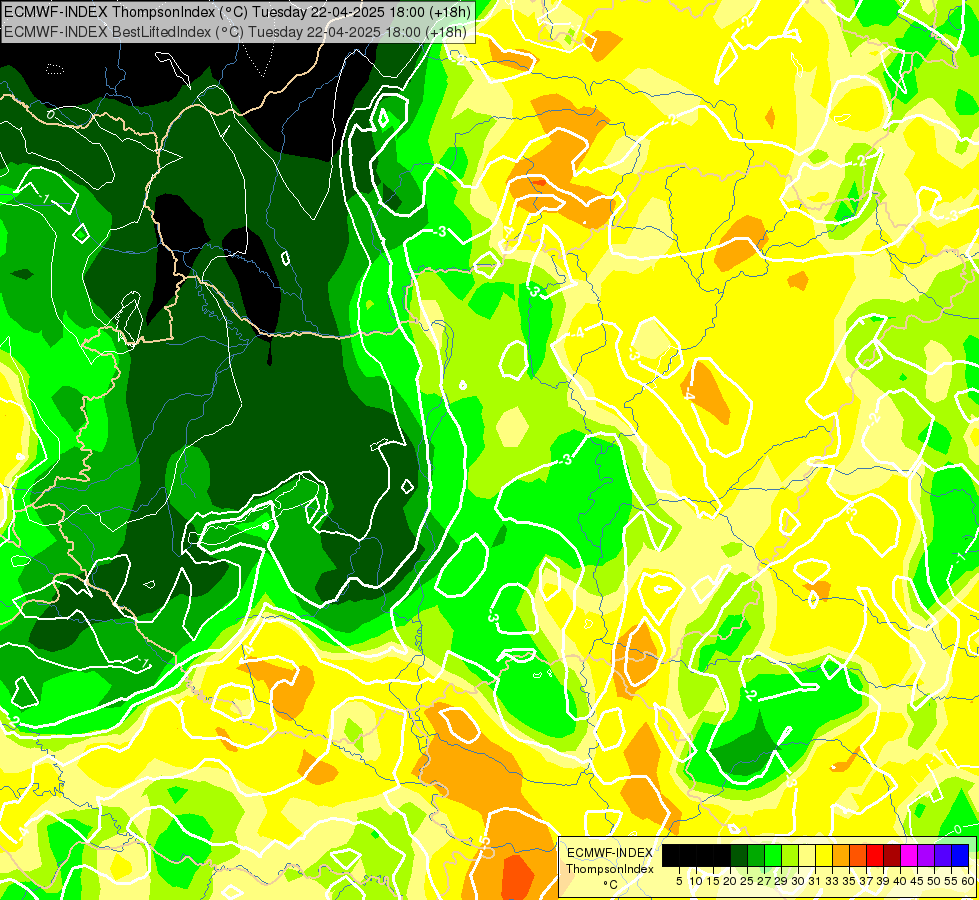The width and height of the screenshot is (979, 900).
Task: Select the medium green 25–27 legend swatch
Action: pyautogui.click(x=756, y=855)
